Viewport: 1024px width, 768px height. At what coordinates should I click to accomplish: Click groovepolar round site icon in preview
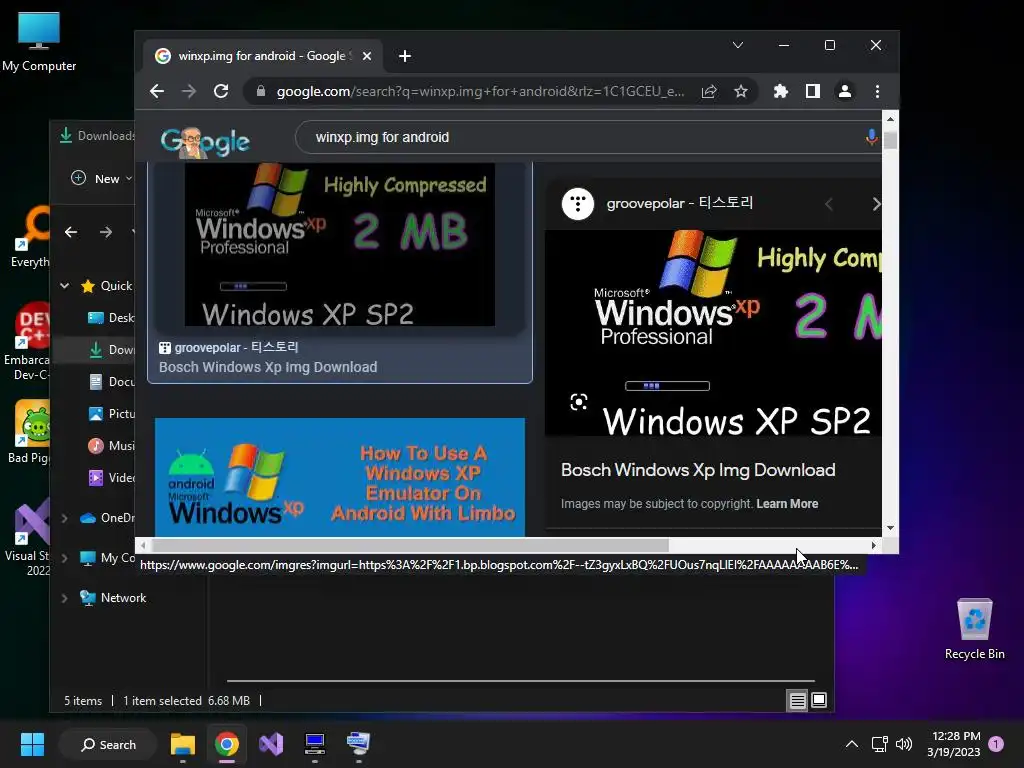(578, 204)
